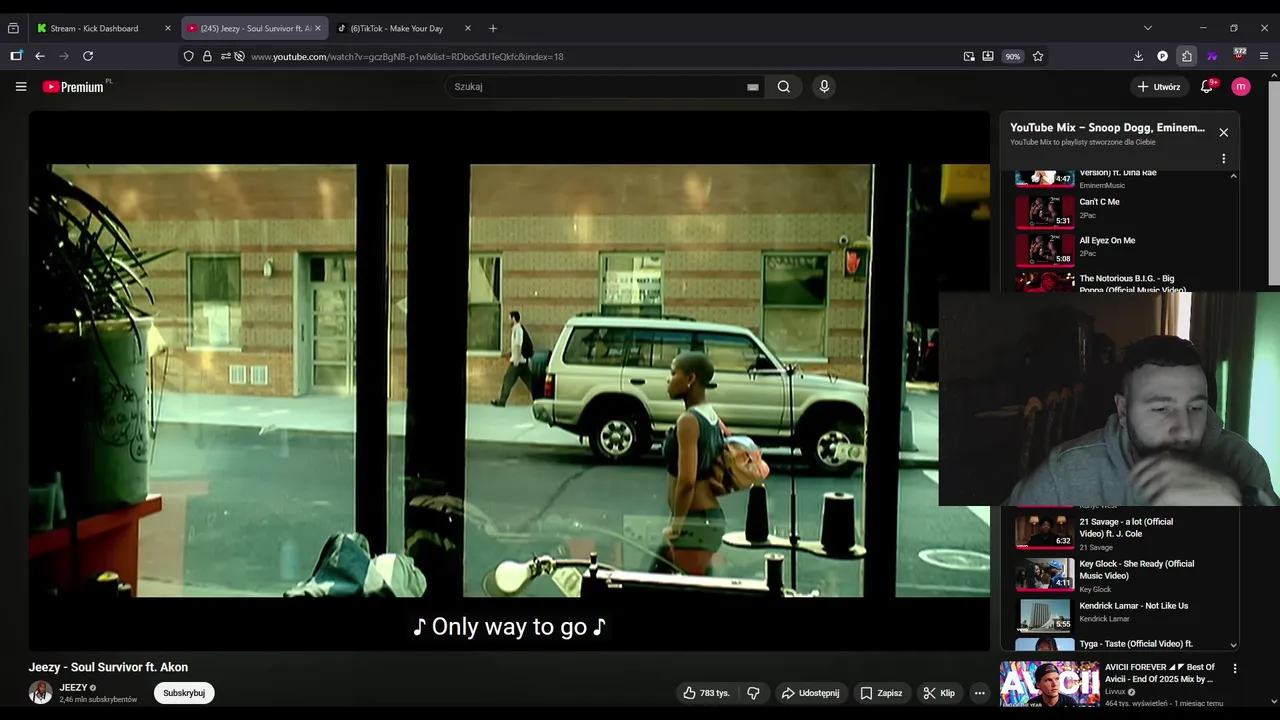The width and height of the screenshot is (1280, 720).
Task: Open playlist panel three-dot options menu
Action: coord(1223,158)
